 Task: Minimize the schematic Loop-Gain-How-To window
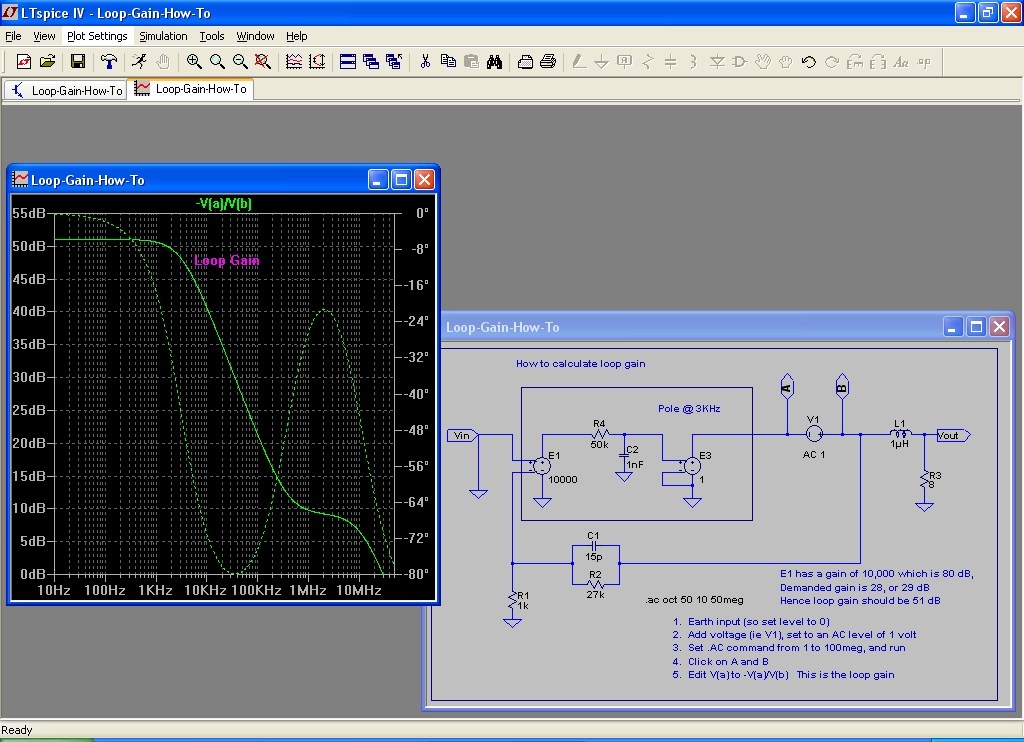pos(953,327)
